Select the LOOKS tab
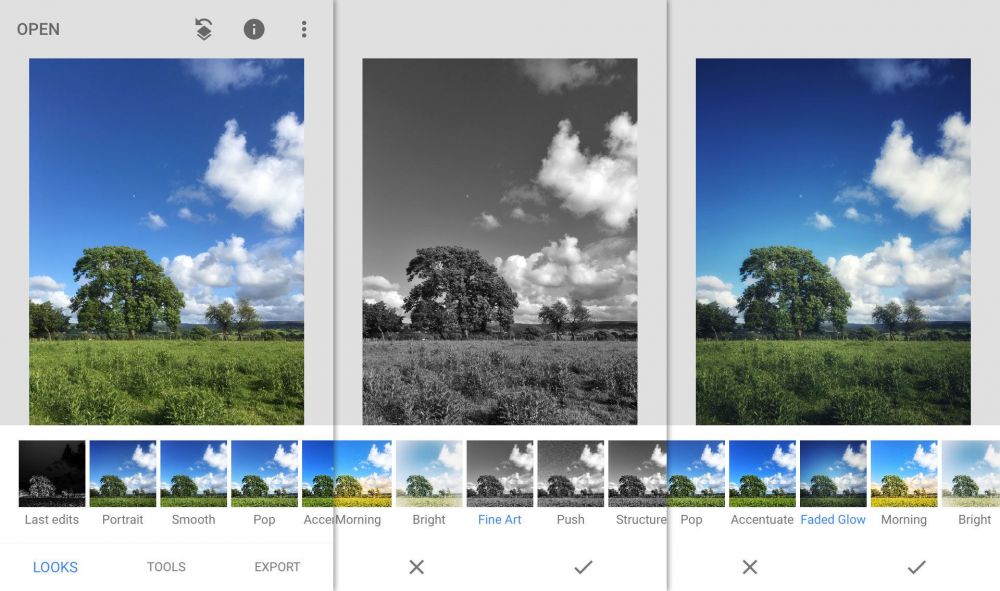The height and width of the screenshot is (591, 1000). (55, 566)
